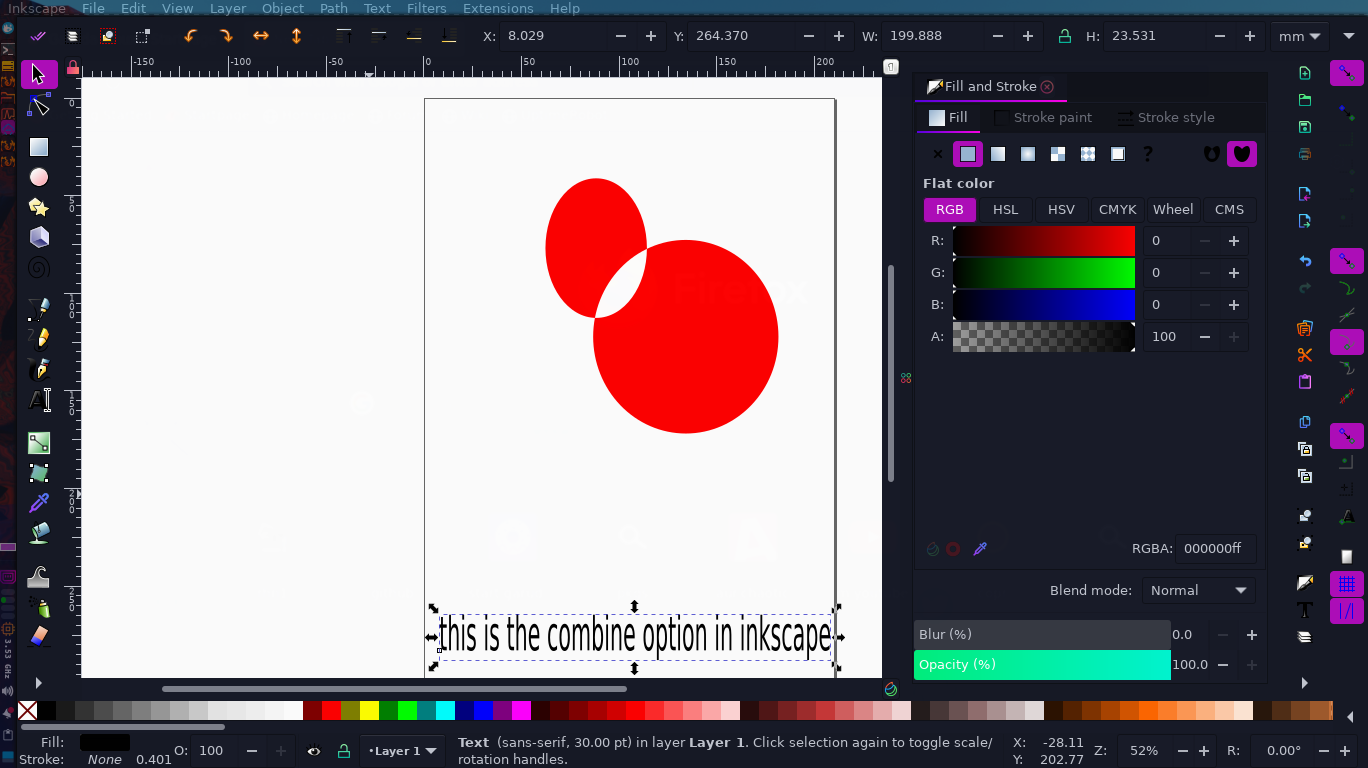The image size is (1368, 768).
Task: Select the Star and polygon tool
Action: (39, 207)
